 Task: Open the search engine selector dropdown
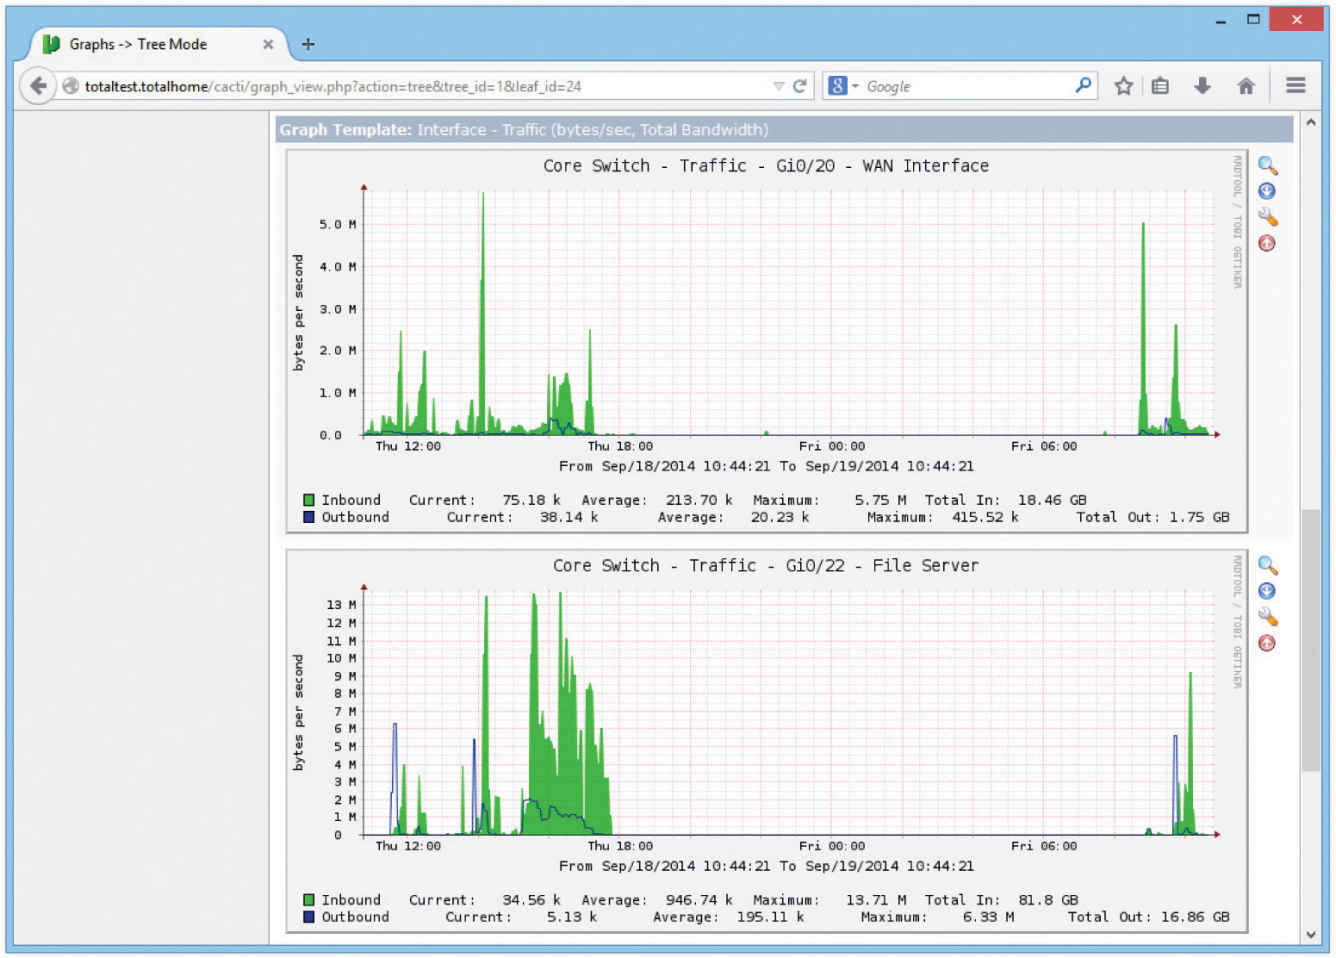coord(844,86)
